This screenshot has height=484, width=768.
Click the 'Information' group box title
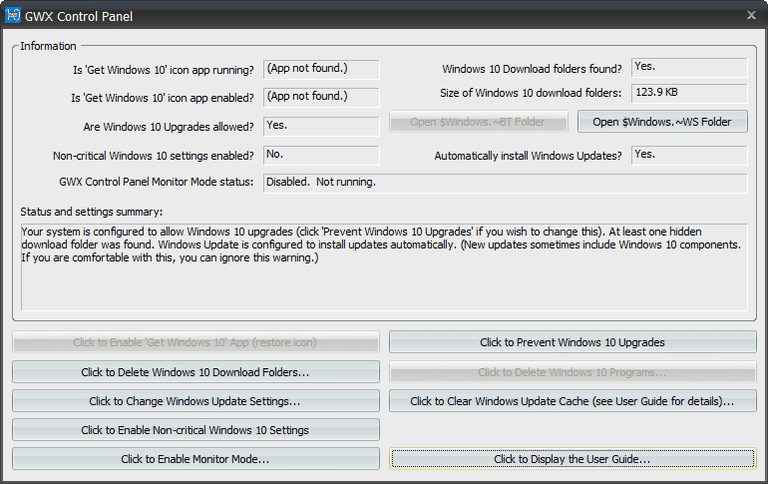tap(48, 46)
